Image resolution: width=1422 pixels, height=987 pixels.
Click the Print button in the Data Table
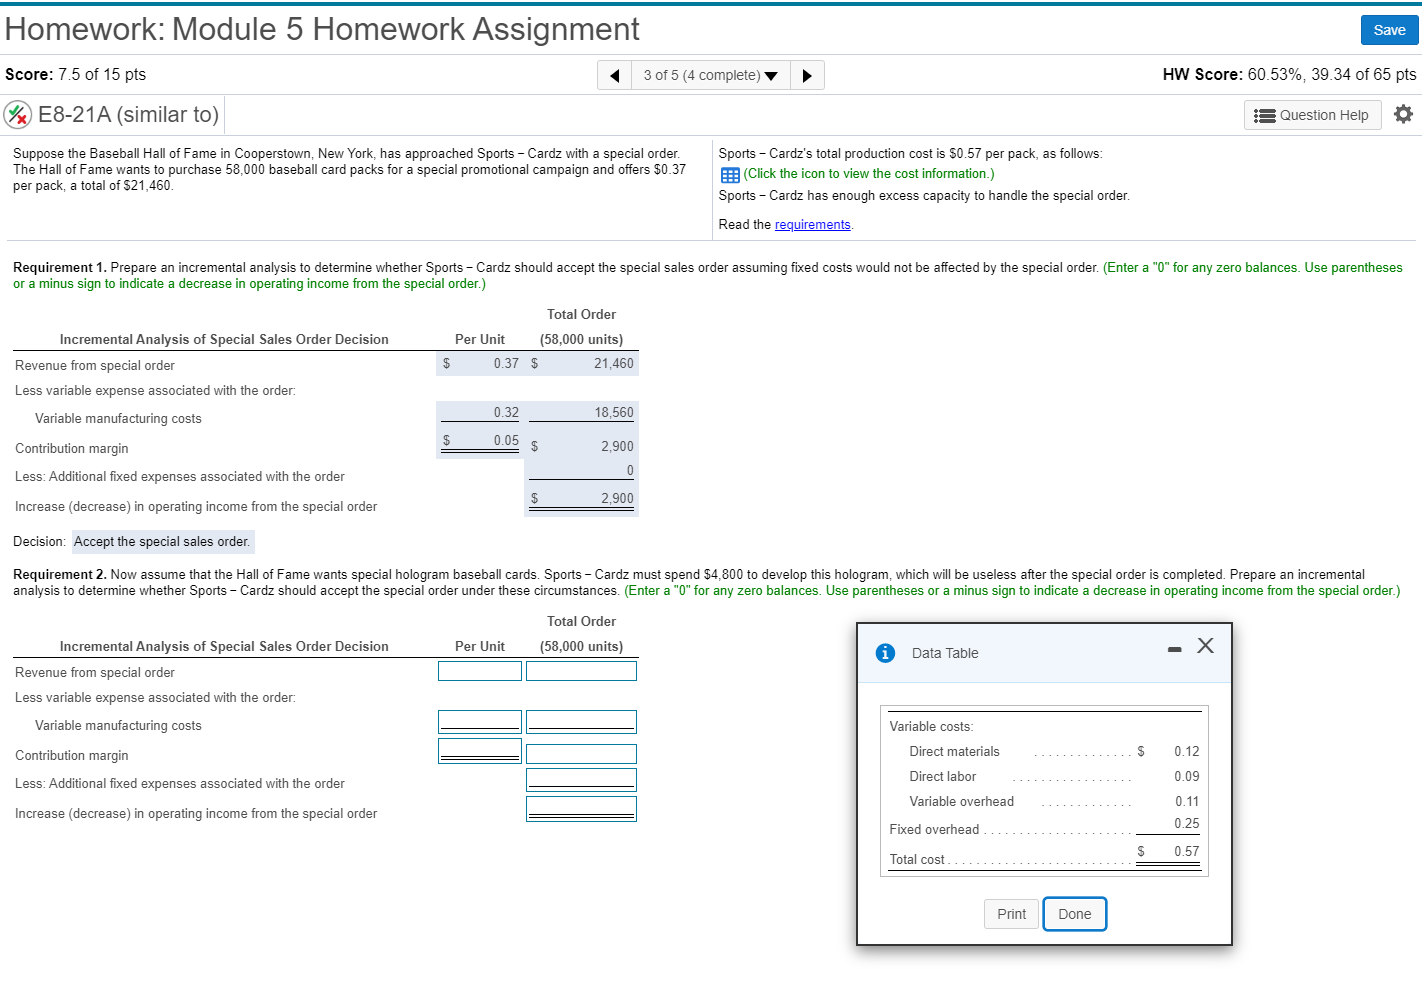click(1010, 913)
